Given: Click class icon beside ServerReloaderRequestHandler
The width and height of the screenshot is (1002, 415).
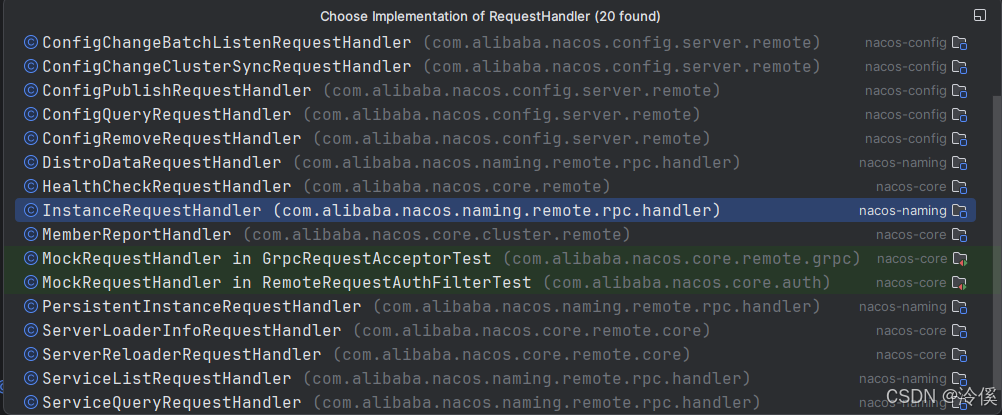Looking at the screenshot, I should [x=31, y=354].
